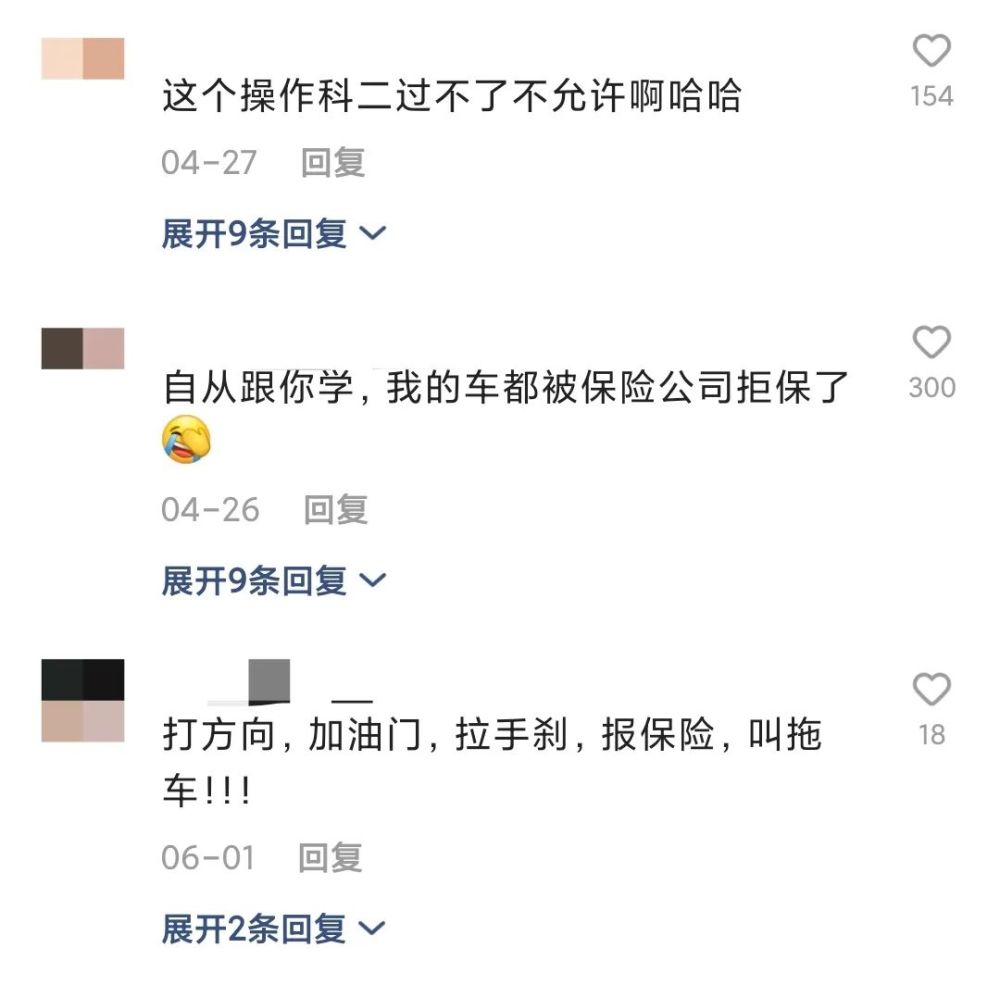The height and width of the screenshot is (985, 1000).
Task: Open second commenter's avatar profile
Action: (x=83, y=348)
